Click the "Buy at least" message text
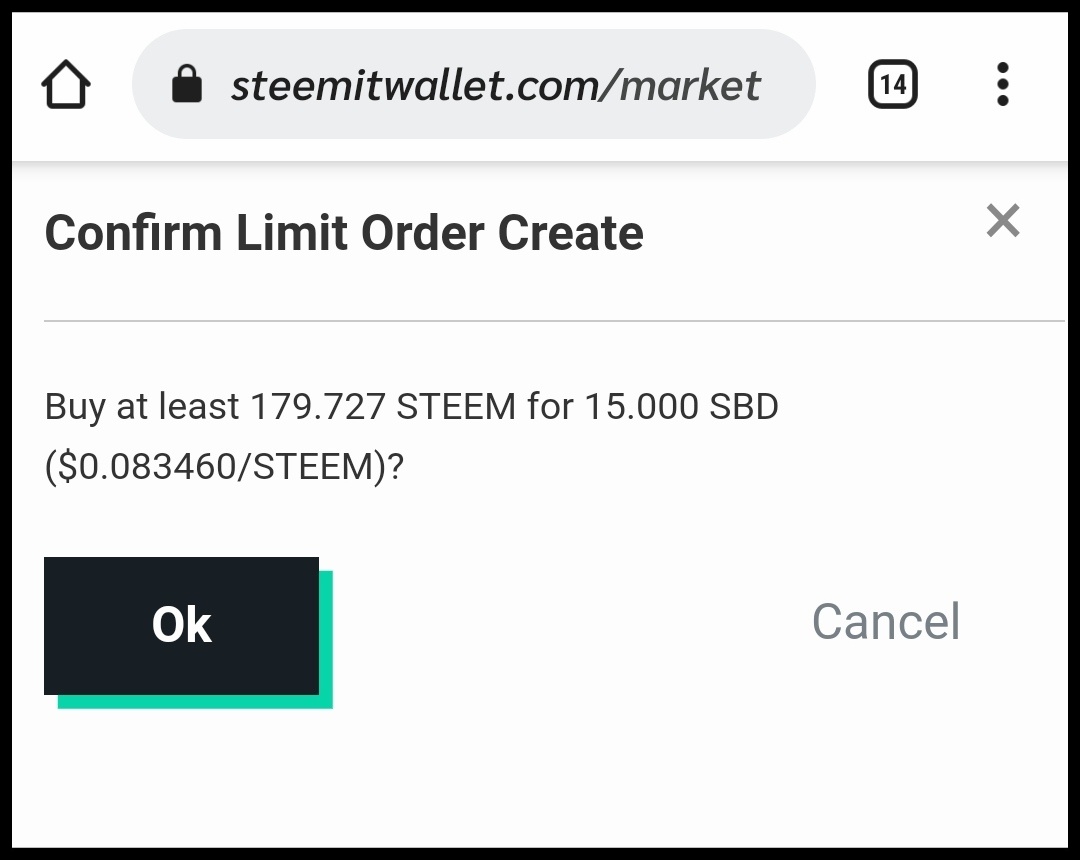The height and width of the screenshot is (860, 1080). [x=142, y=407]
